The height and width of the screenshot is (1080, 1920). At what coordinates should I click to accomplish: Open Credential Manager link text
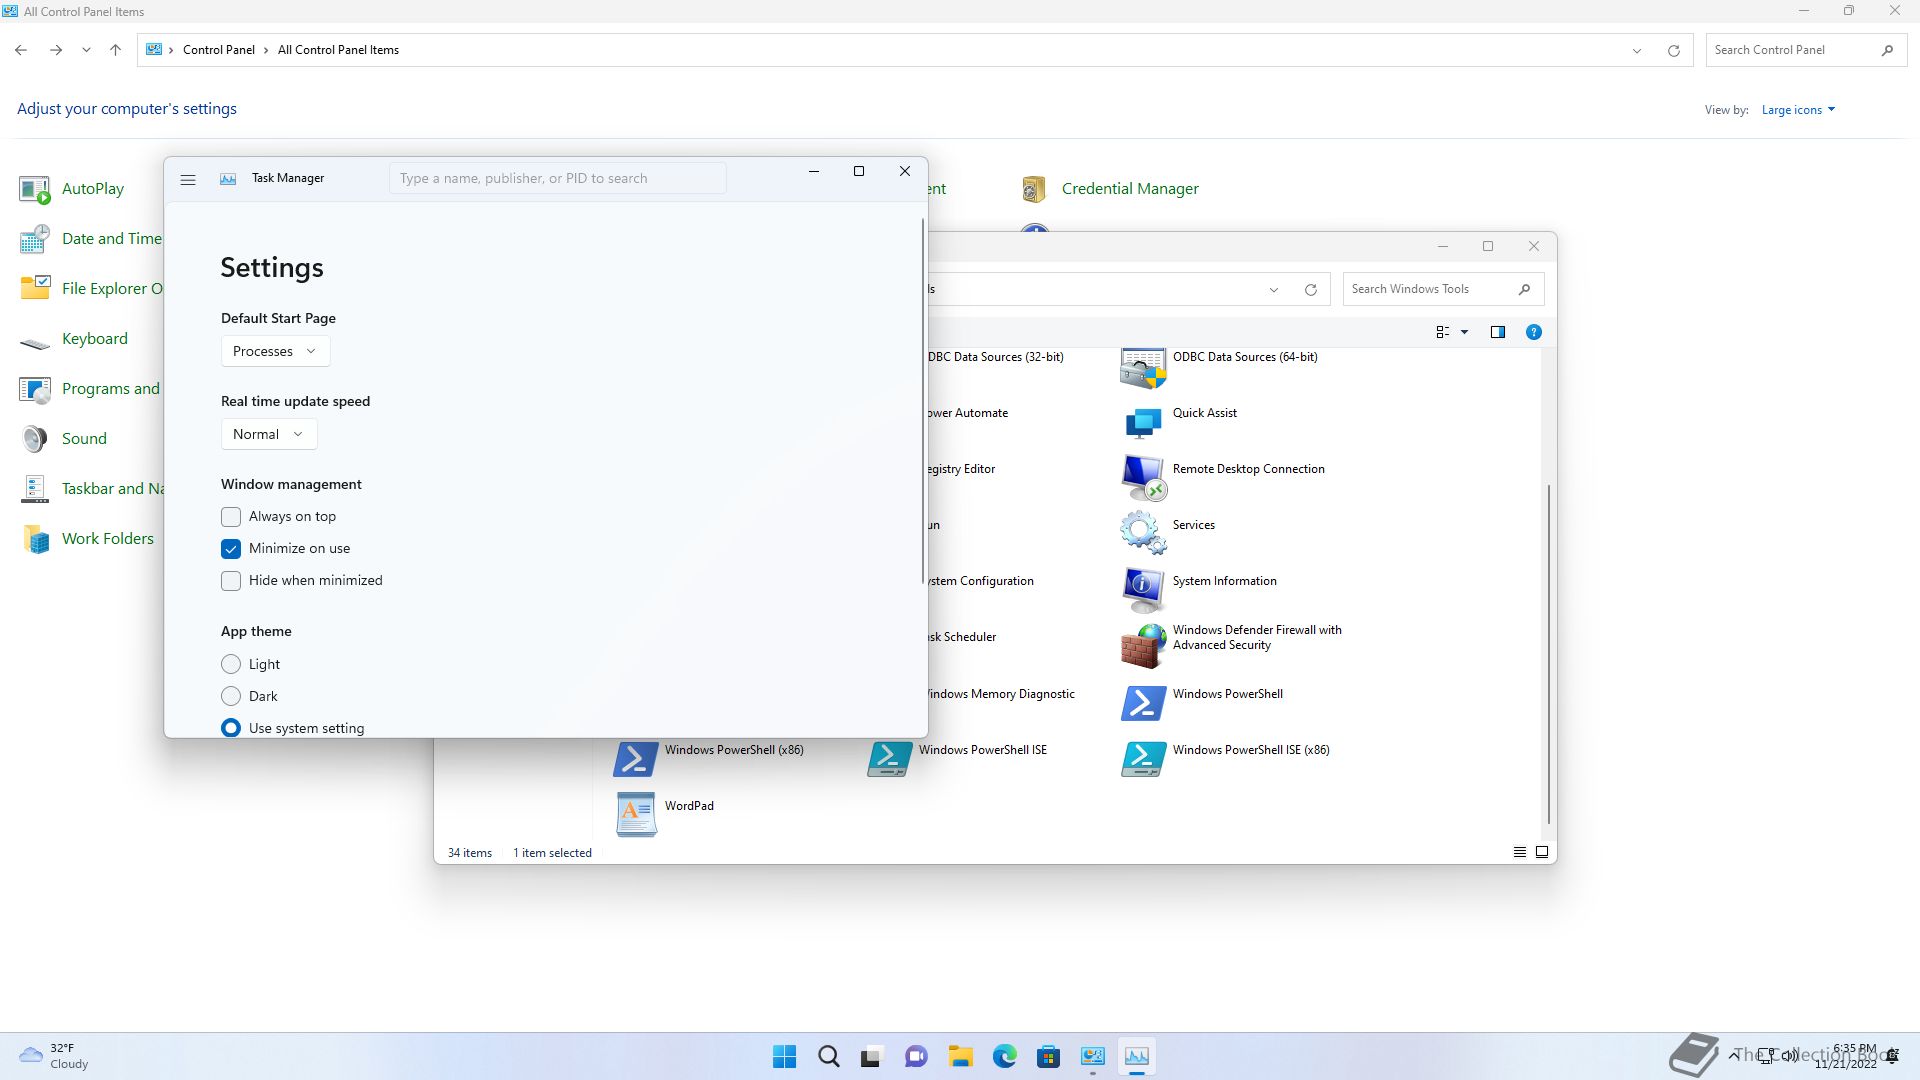coord(1130,189)
